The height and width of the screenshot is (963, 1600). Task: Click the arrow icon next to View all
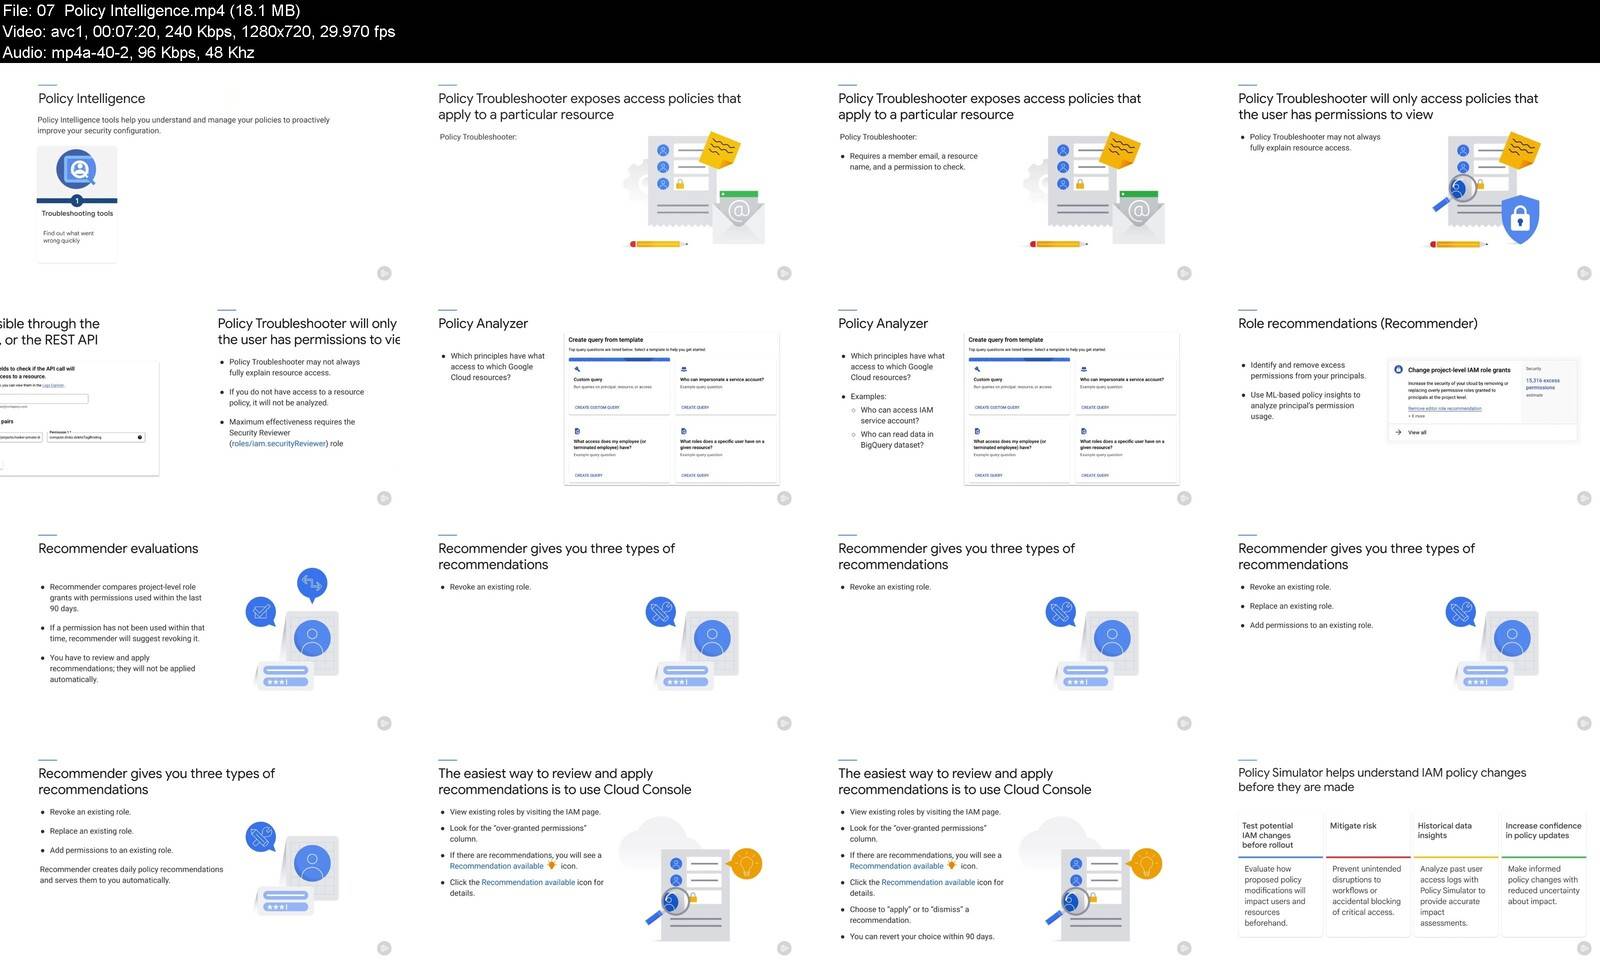1398,432
